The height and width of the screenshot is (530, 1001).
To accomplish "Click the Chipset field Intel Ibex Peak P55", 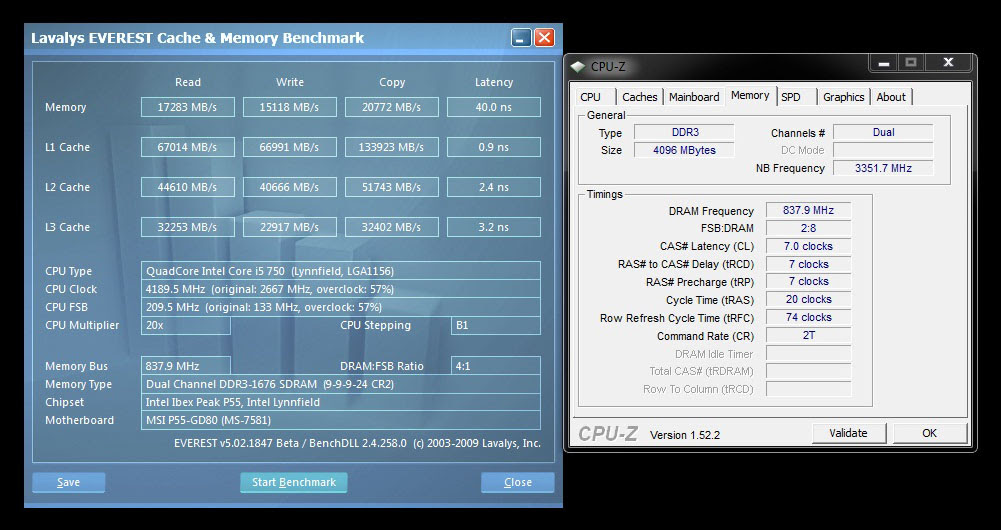I will [341, 402].
